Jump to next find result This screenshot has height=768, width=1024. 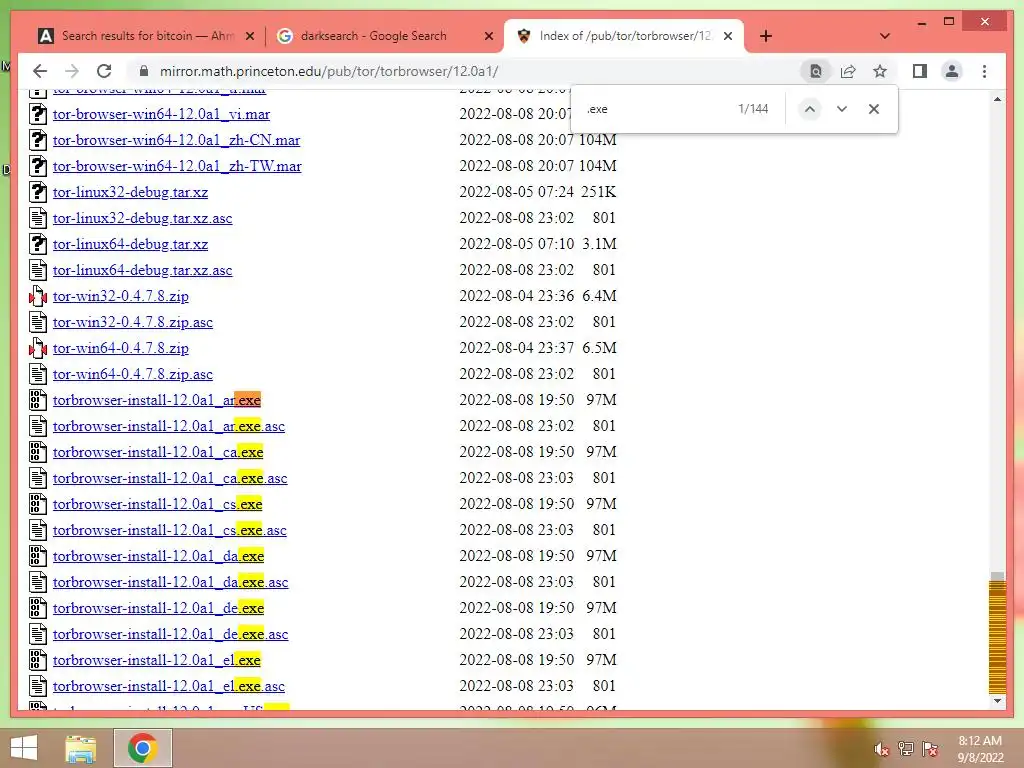click(x=842, y=109)
